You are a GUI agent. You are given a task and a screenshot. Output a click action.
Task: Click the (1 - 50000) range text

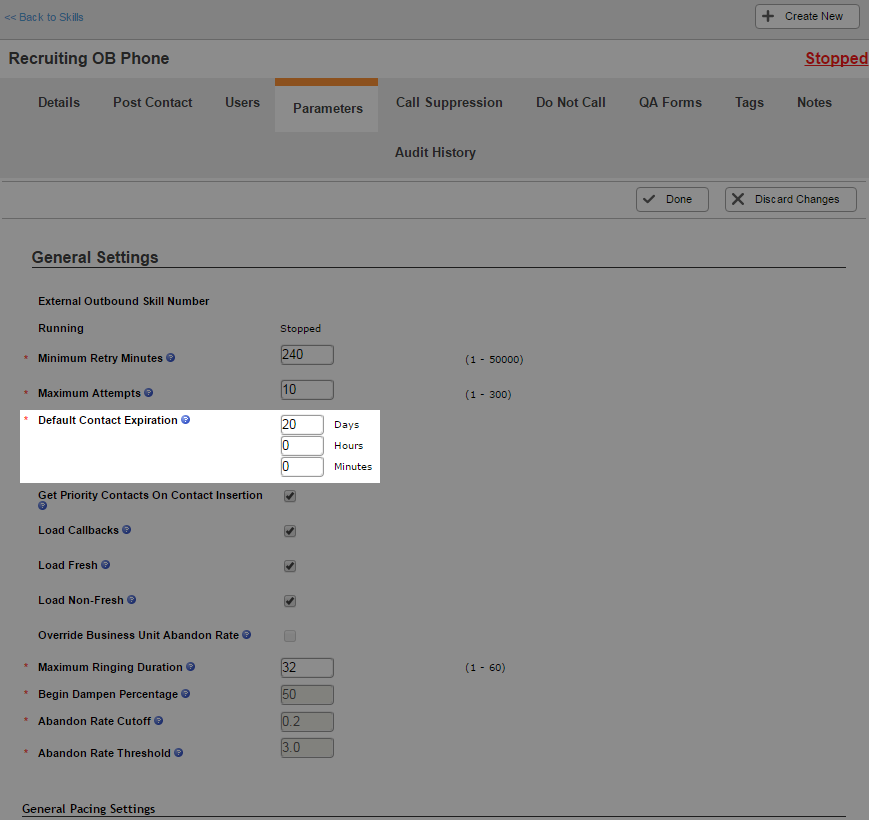click(494, 360)
